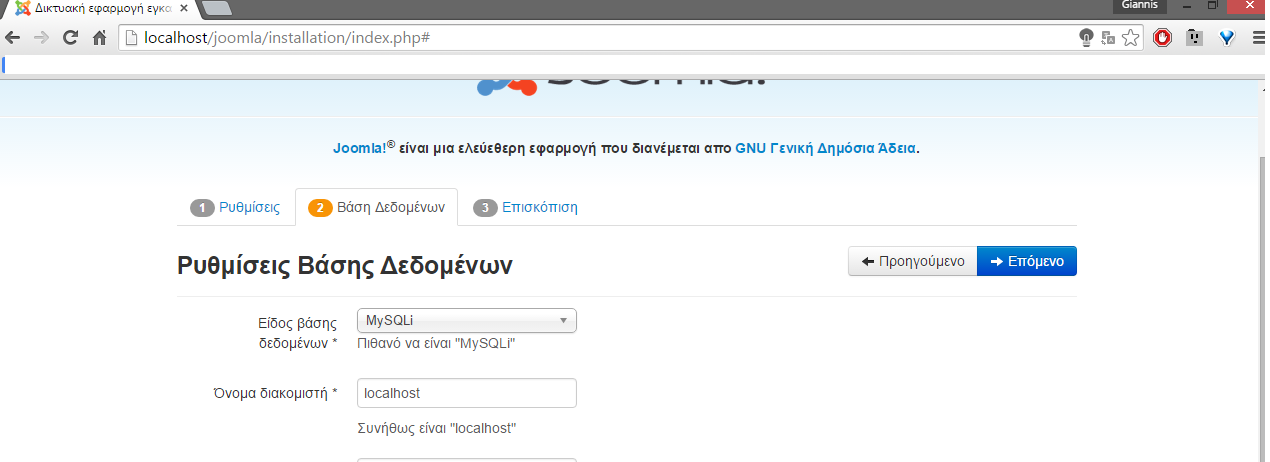
Task: Click the gray face extension icon
Action: point(1194,38)
